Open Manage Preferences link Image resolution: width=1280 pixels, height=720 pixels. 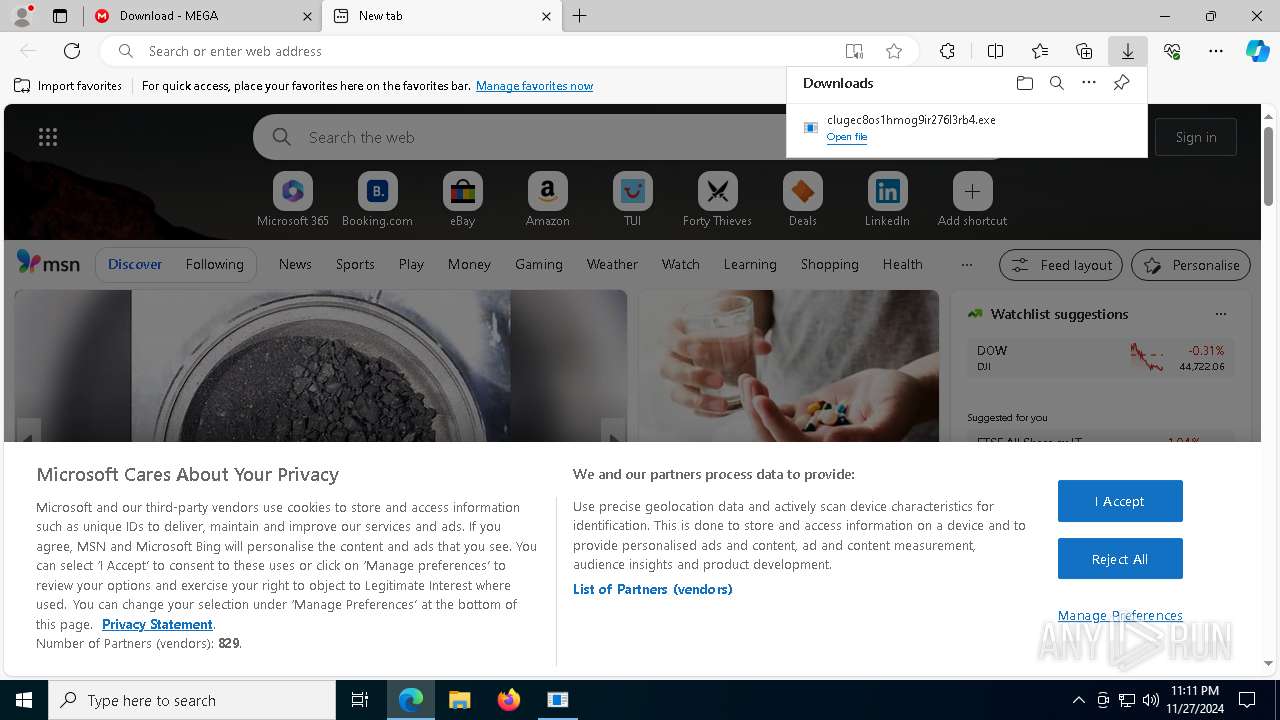click(1120, 615)
